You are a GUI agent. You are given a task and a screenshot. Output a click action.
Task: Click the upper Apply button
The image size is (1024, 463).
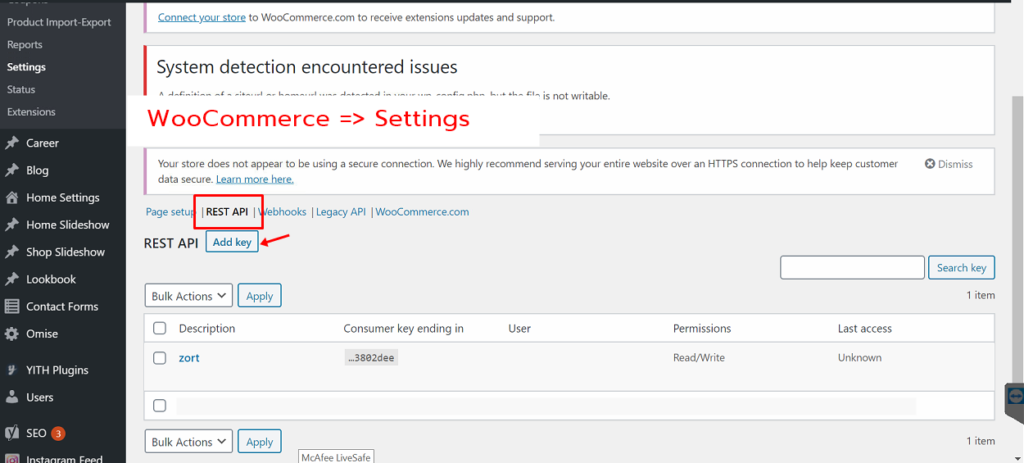coord(259,296)
